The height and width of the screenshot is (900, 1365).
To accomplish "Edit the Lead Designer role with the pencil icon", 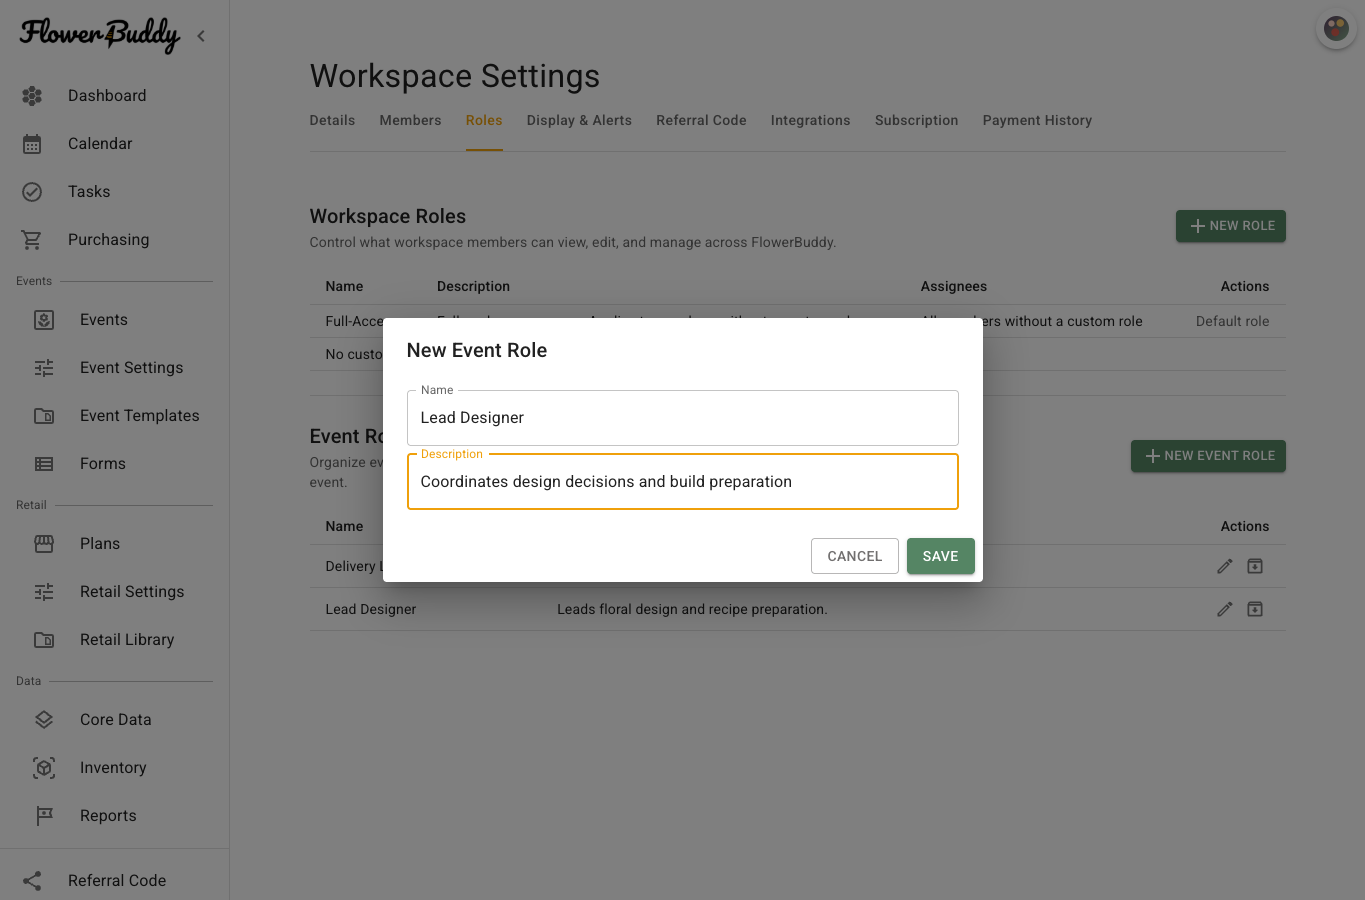I will click(x=1225, y=609).
